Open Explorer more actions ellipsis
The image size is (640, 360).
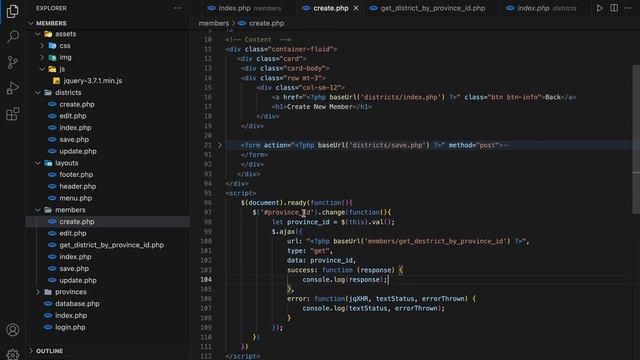click(x=178, y=8)
